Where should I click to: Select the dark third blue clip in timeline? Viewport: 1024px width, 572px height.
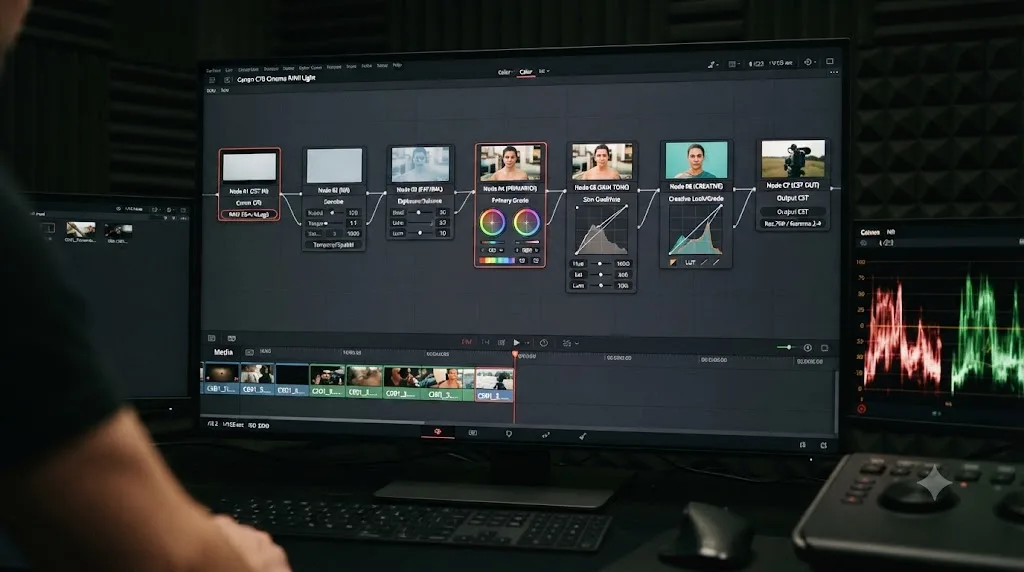[291, 380]
